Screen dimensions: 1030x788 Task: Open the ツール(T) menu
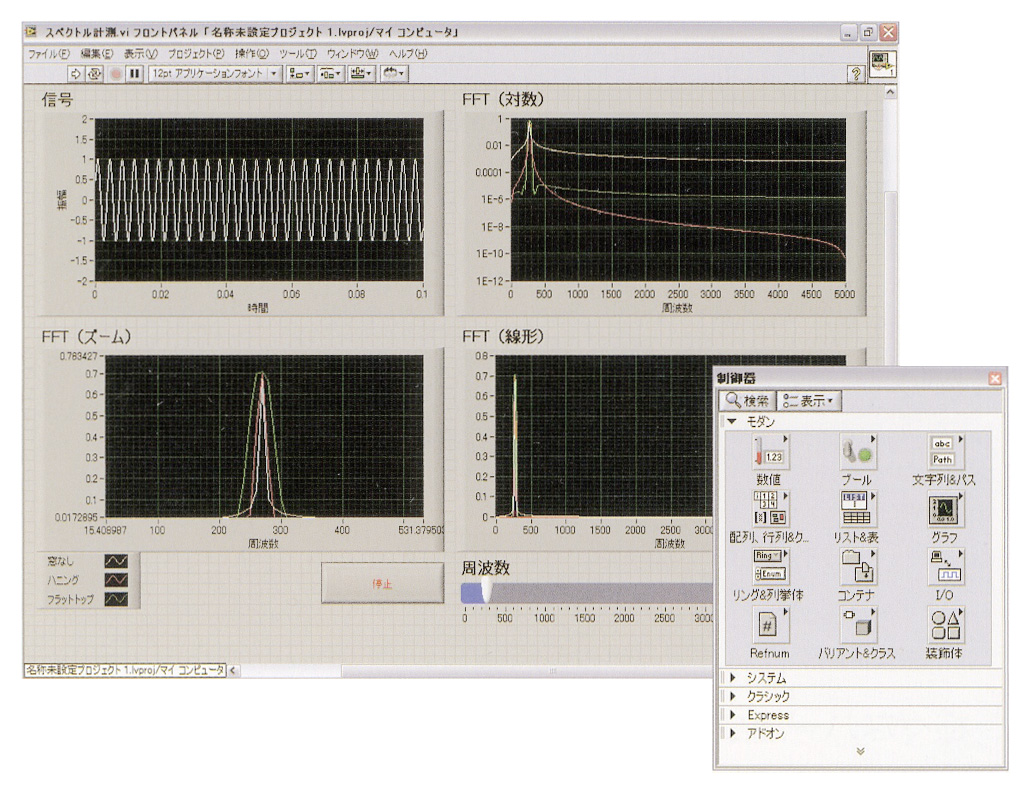click(298, 54)
